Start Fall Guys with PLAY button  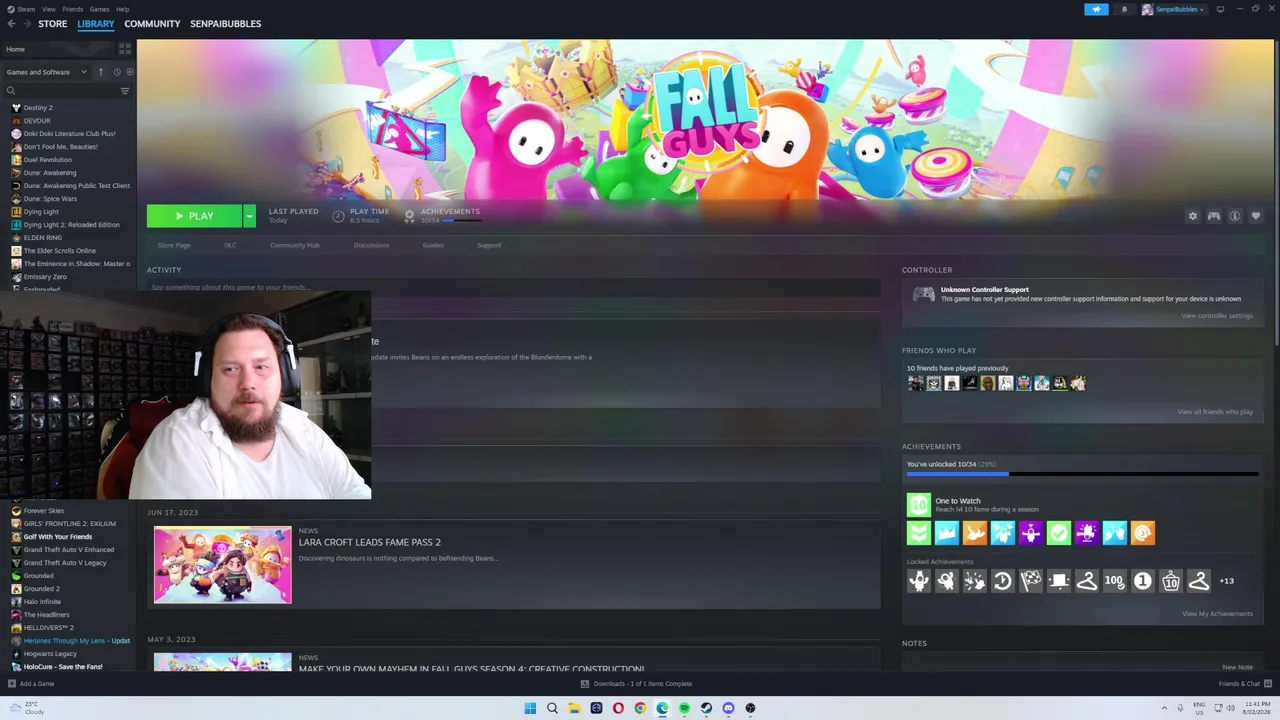click(194, 216)
